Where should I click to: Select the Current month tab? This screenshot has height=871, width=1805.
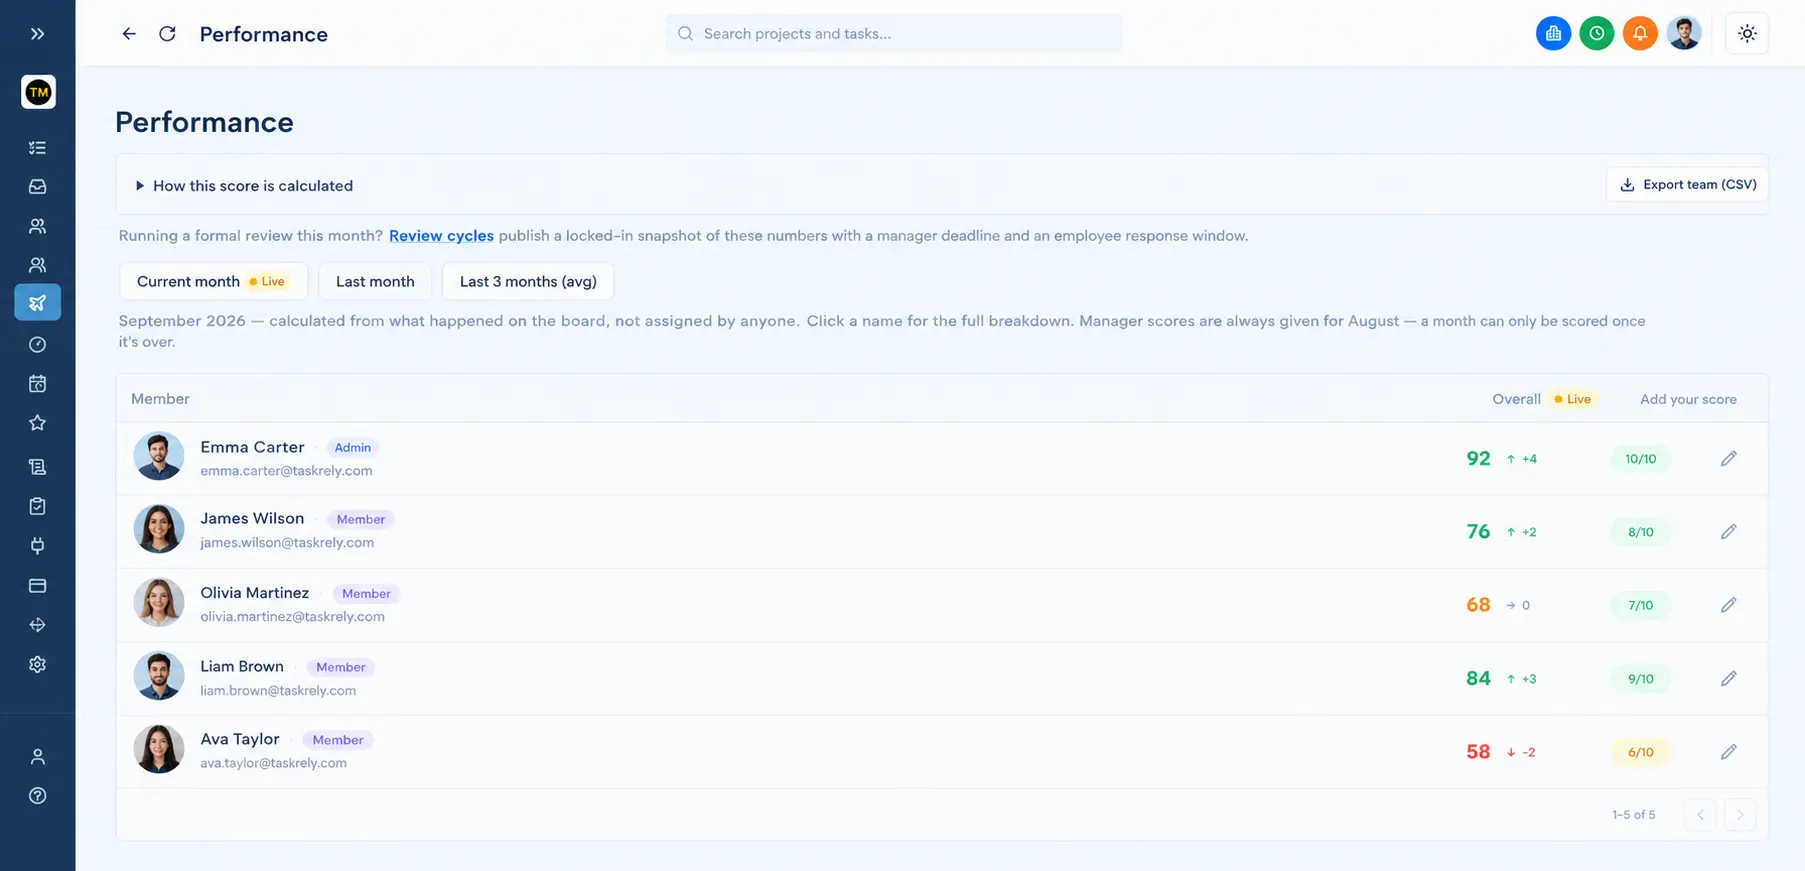[213, 281]
